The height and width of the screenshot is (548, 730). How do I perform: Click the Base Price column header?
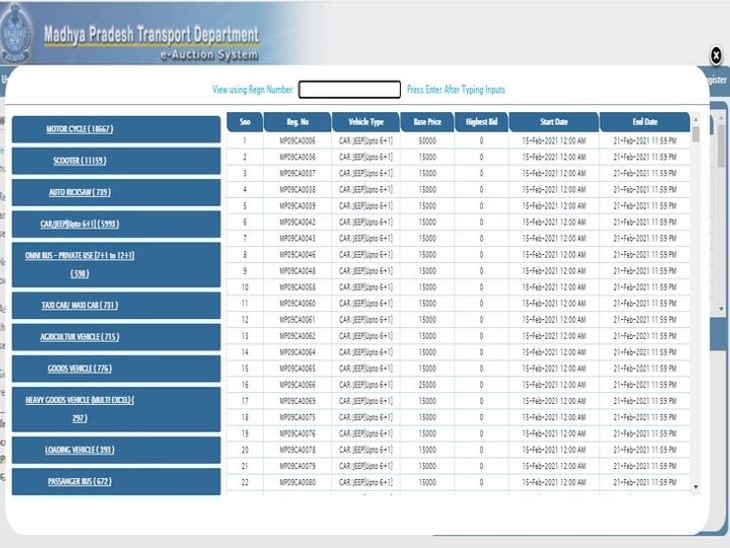[427, 122]
